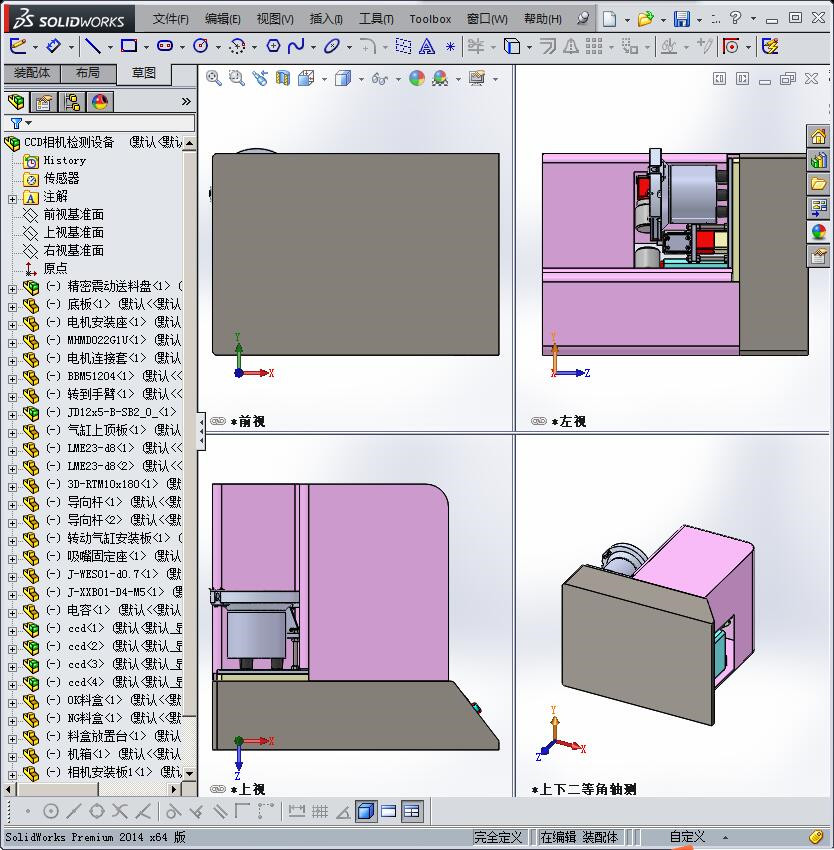Switch to the 装配体 tab
Screen dimensions: 834x850
pos(32,73)
